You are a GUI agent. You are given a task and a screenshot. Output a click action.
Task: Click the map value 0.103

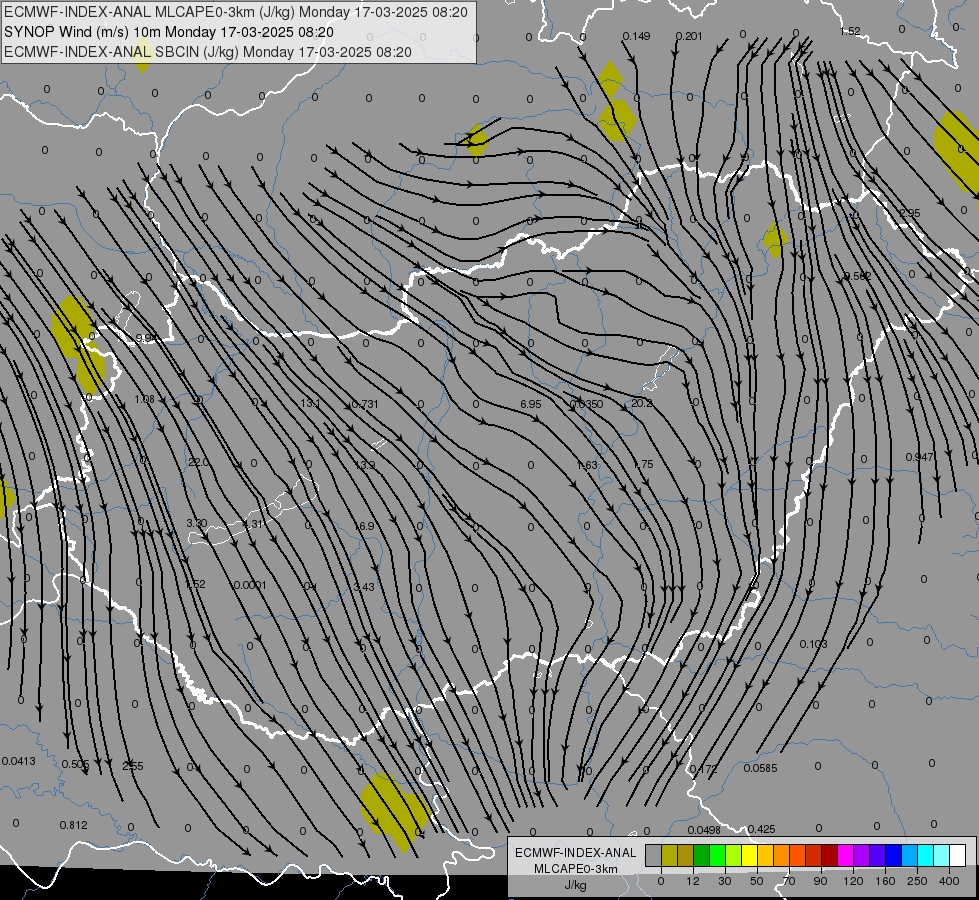(x=814, y=644)
